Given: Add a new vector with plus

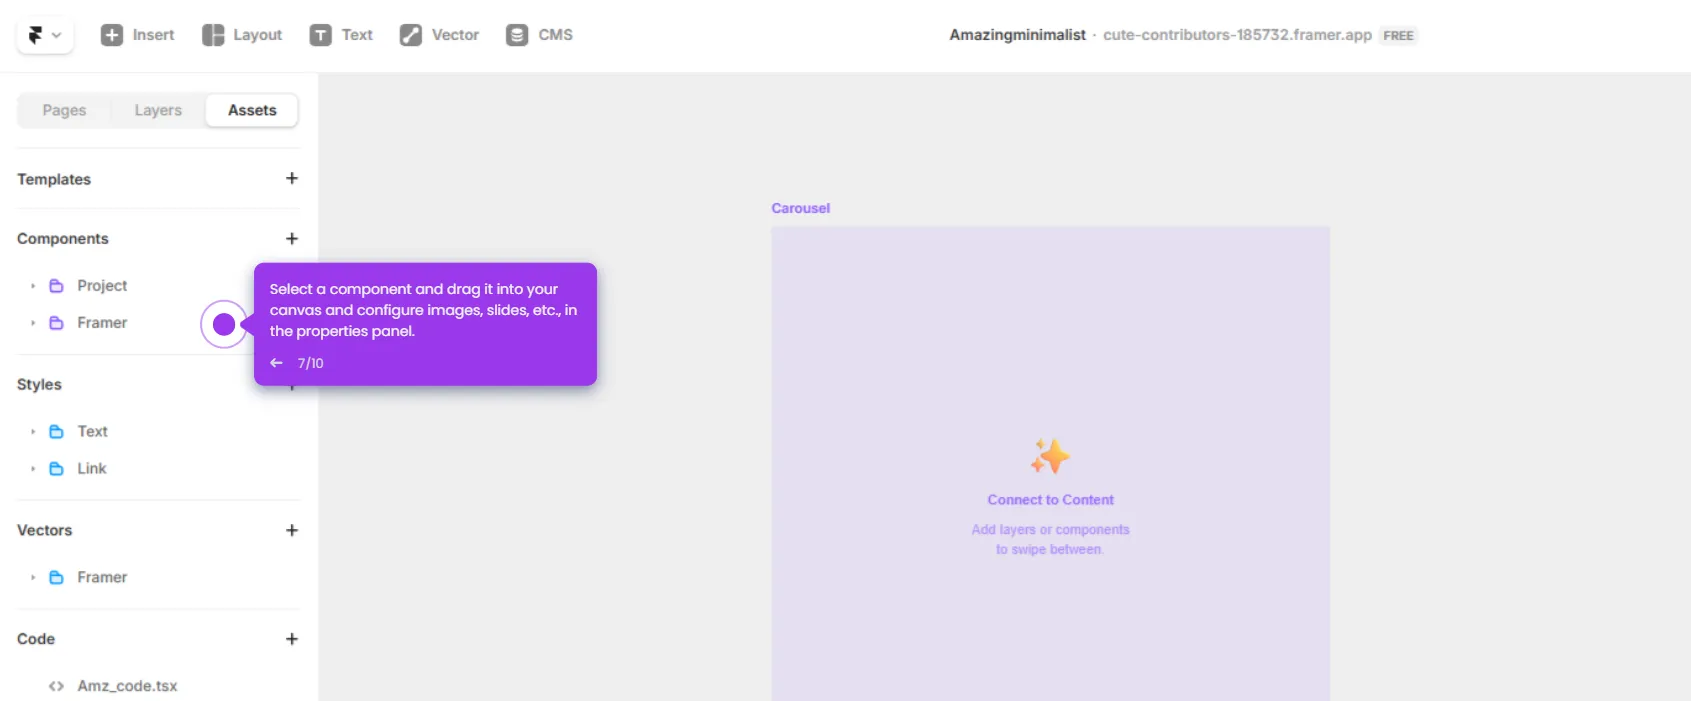Looking at the screenshot, I should pos(292,530).
